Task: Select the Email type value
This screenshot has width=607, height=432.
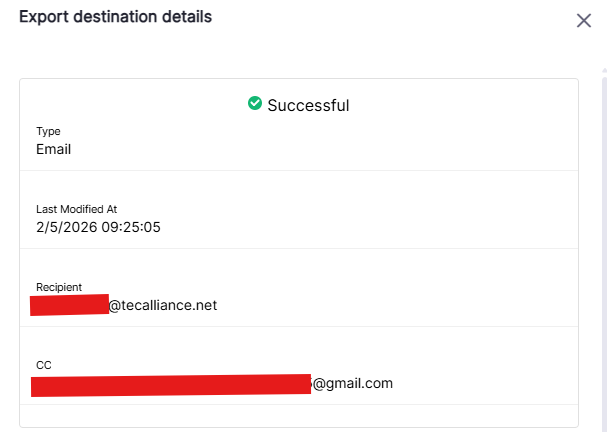Action: click(53, 149)
